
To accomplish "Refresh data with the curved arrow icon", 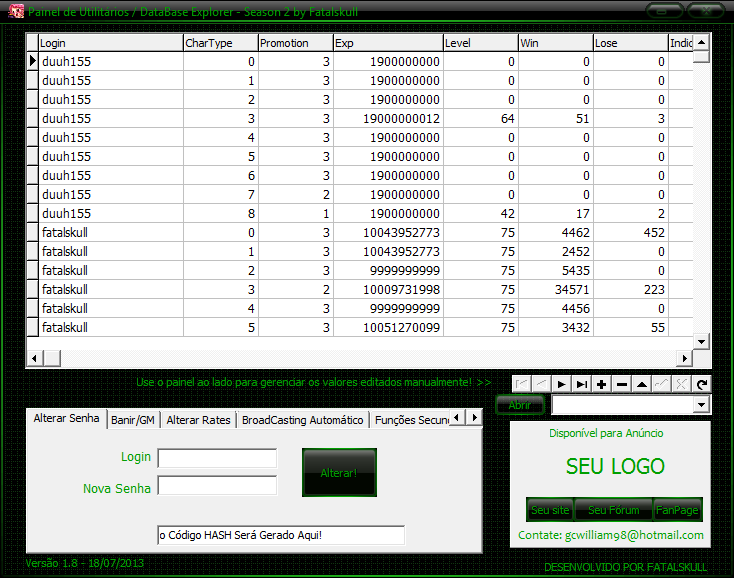I will [702, 384].
